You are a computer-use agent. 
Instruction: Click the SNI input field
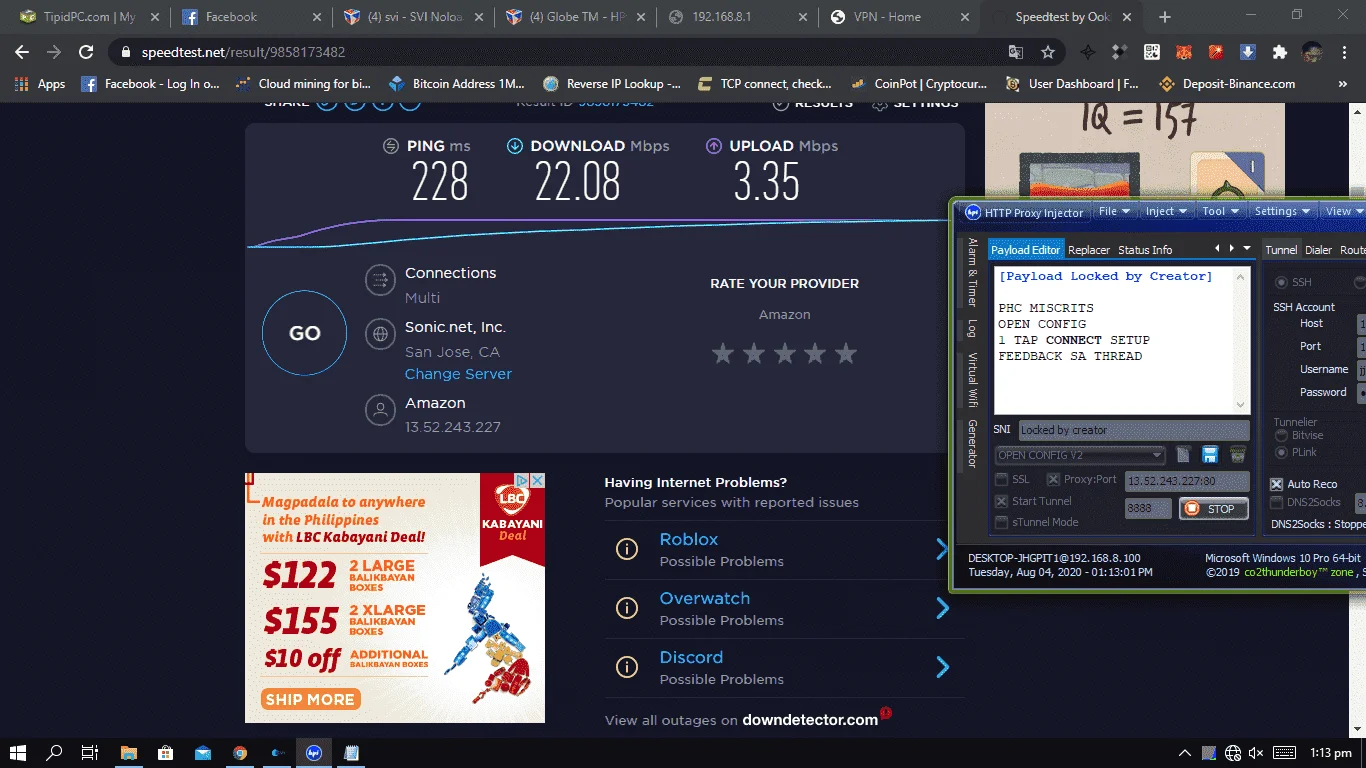click(1134, 430)
